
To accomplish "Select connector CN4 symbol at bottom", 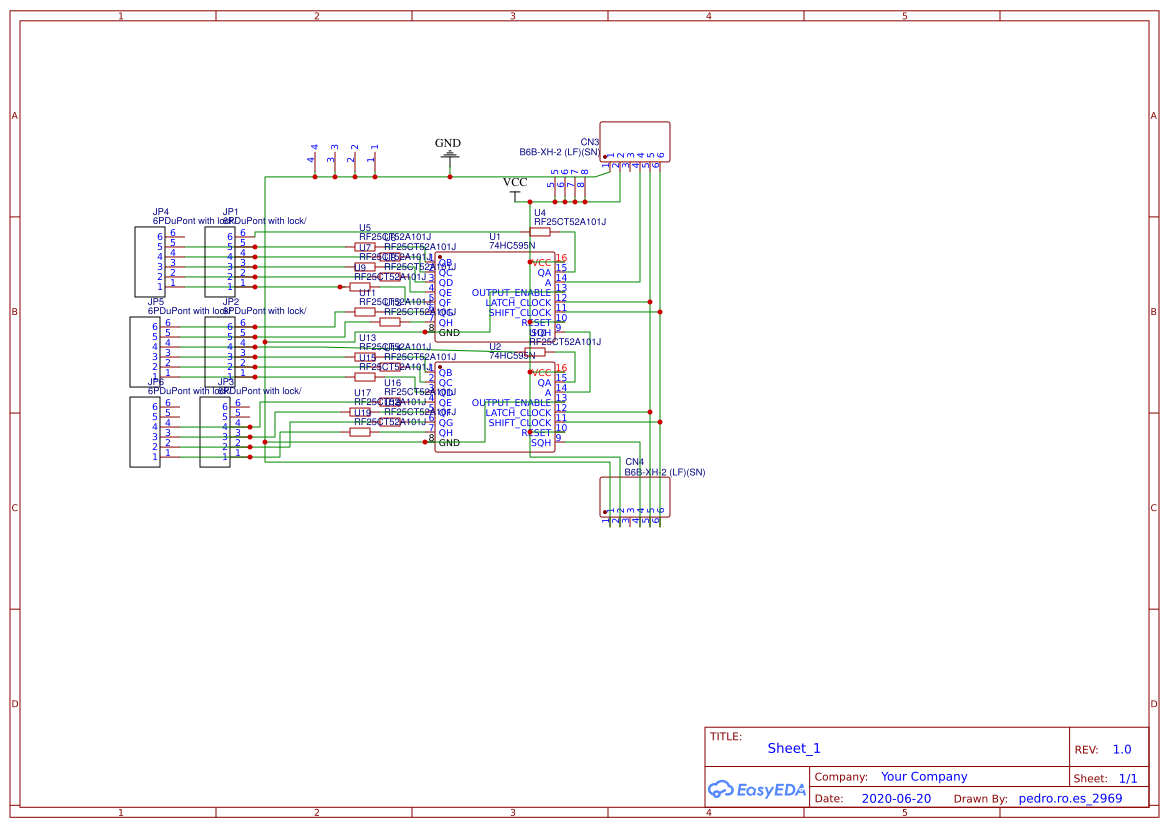I will 634,498.
